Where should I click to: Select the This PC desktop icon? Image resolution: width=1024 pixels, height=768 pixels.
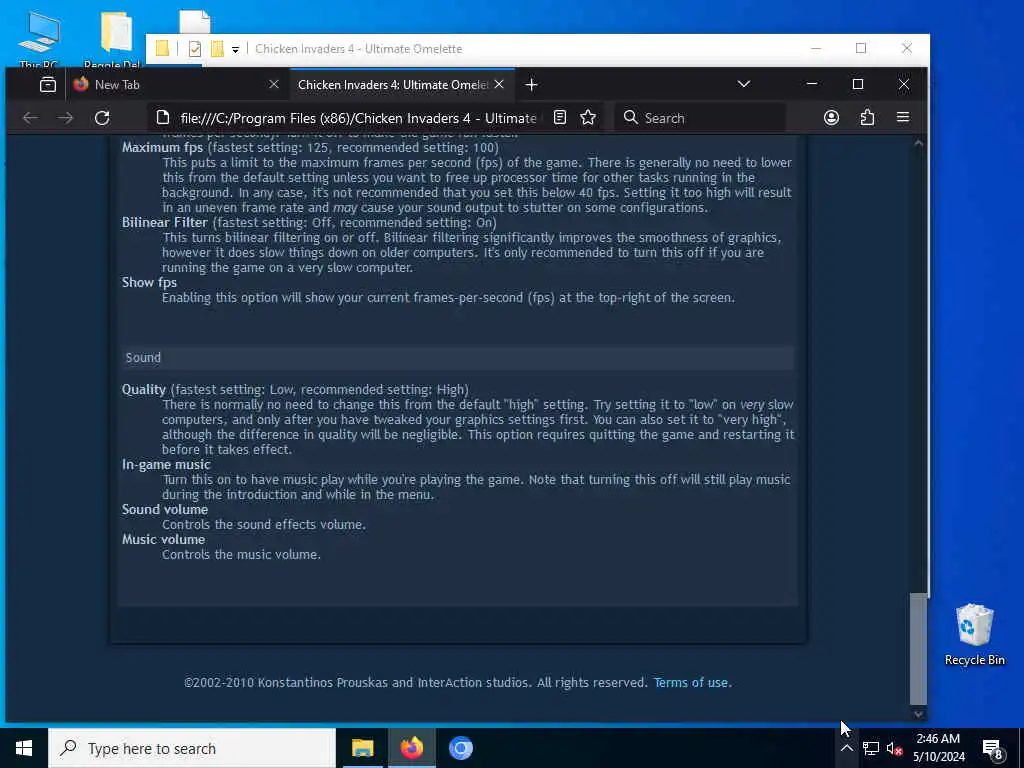click(x=39, y=40)
